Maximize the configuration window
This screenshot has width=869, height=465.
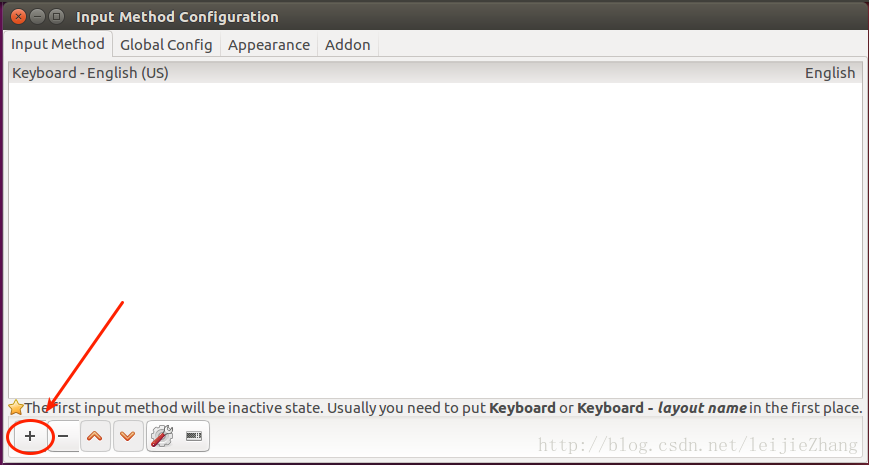[x=56, y=16]
